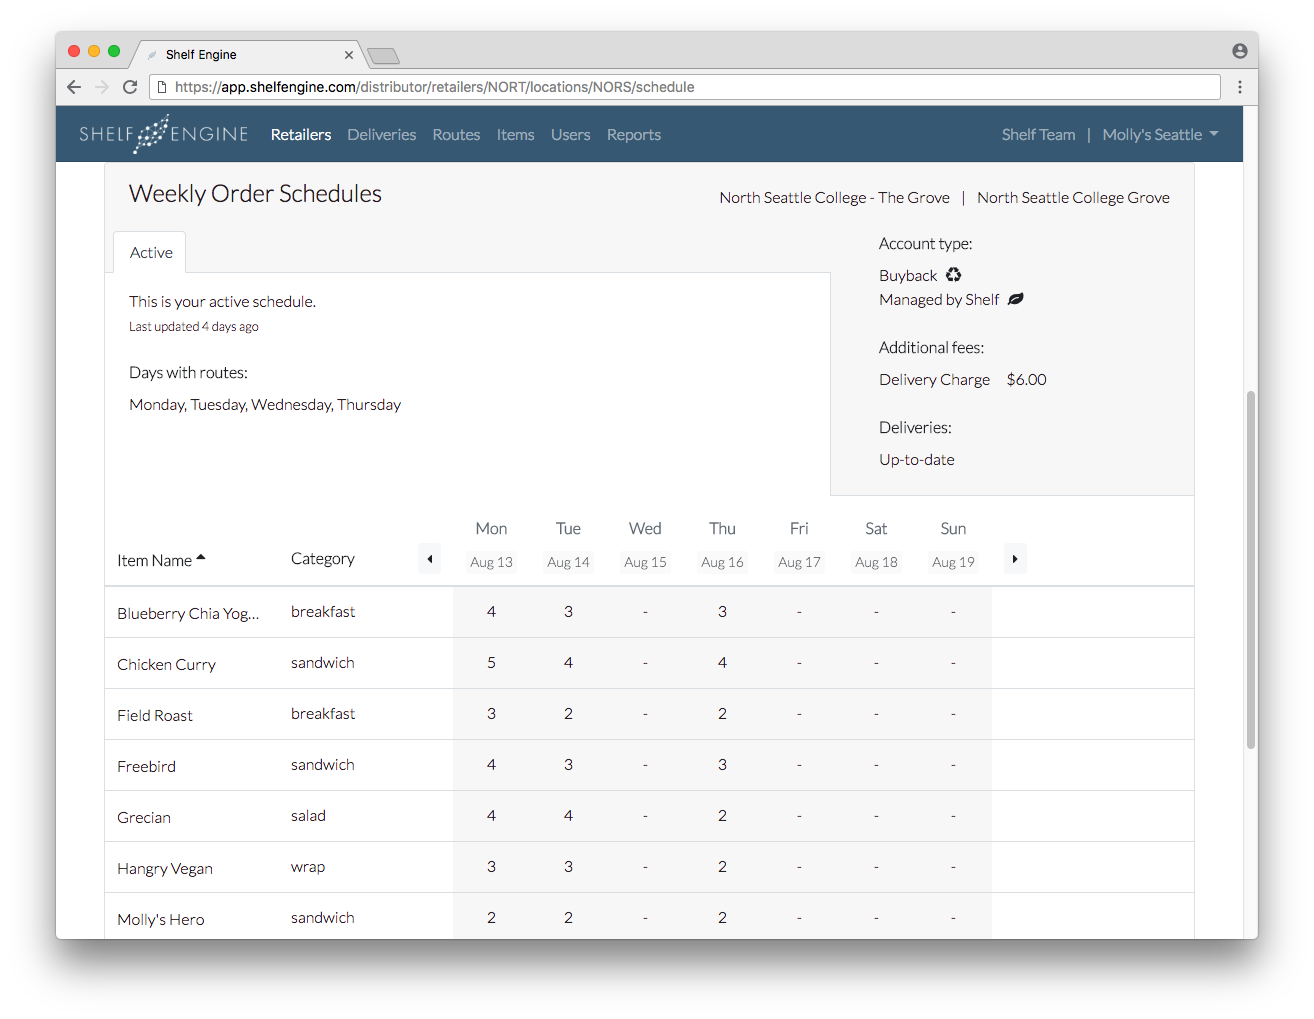The width and height of the screenshot is (1314, 1019).
Task: Select the Hangry Vegan item
Action: coord(165,869)
